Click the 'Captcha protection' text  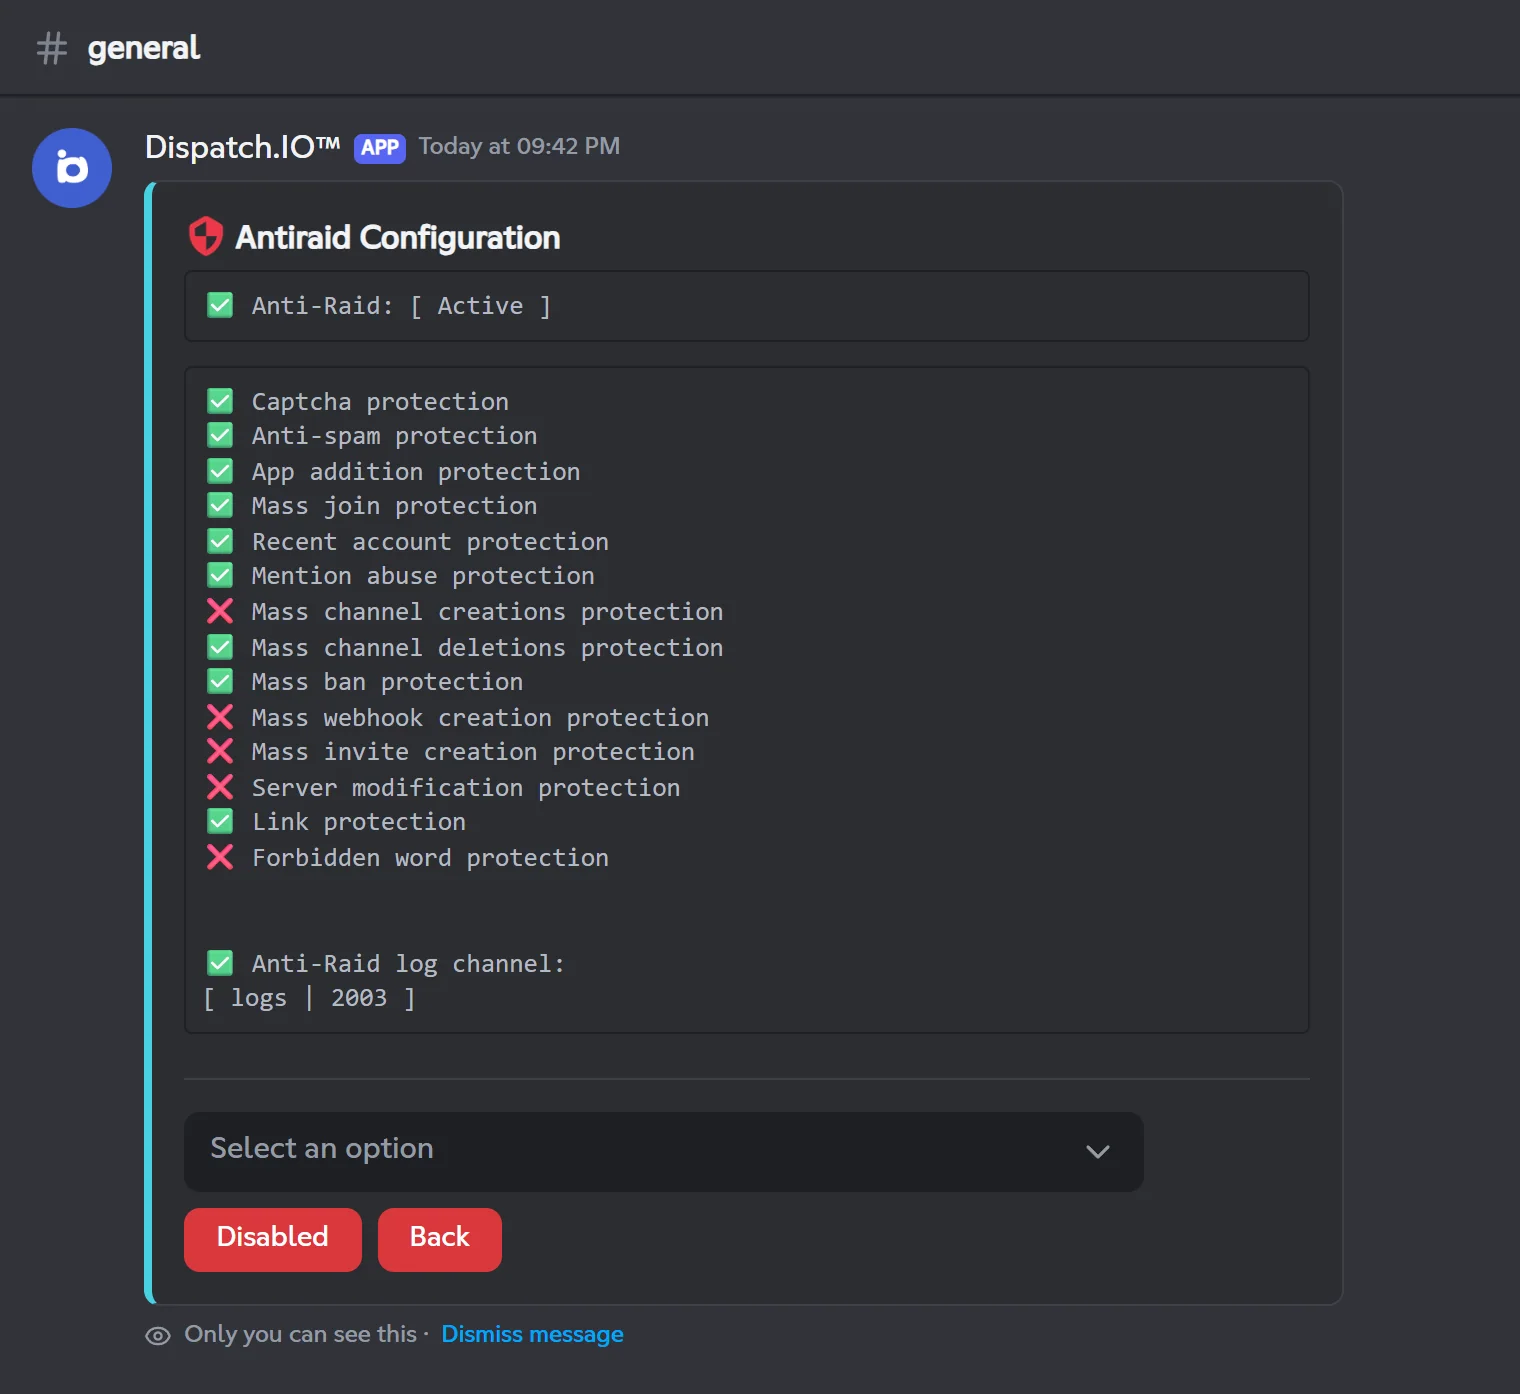(x=380, y=402)
